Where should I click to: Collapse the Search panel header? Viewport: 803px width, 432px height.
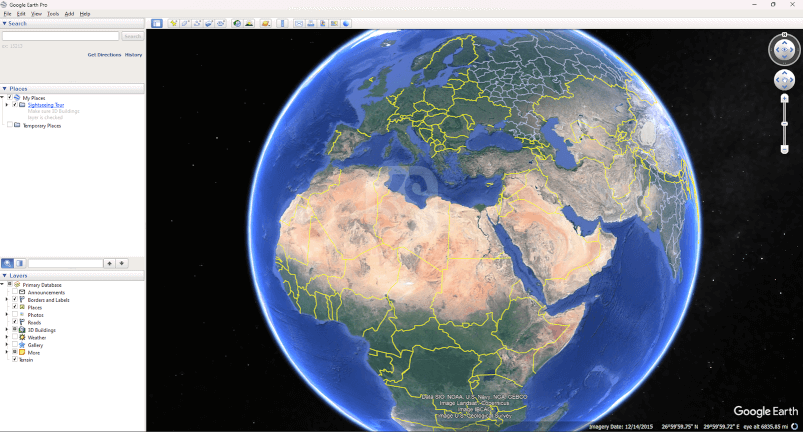[x=72, y=24]
